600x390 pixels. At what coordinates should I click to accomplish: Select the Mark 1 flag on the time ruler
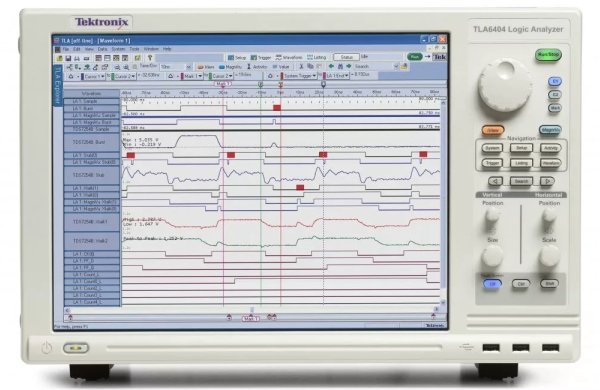(x=222, y=84)
